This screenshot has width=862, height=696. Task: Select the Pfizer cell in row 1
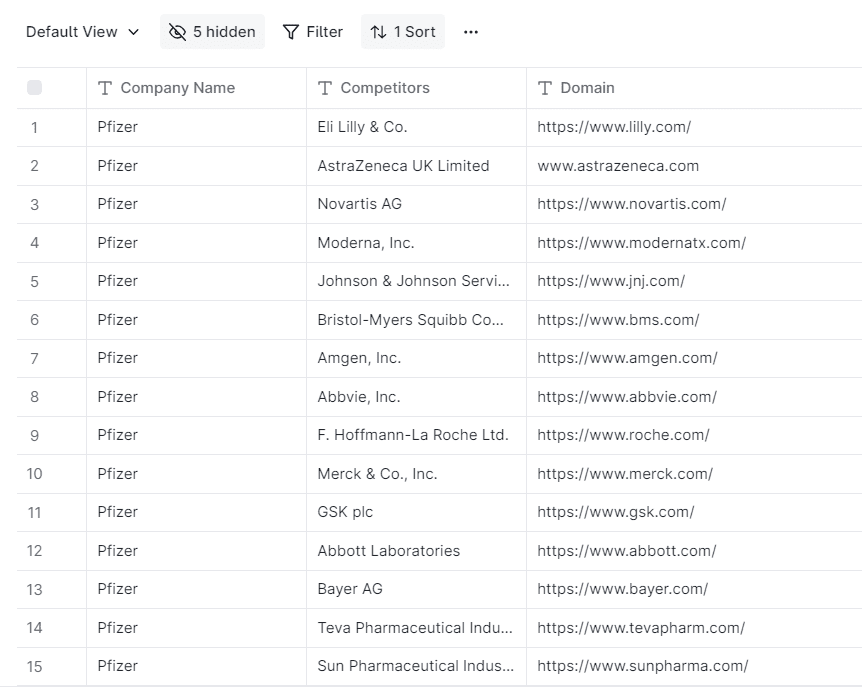tap(196, 128)
